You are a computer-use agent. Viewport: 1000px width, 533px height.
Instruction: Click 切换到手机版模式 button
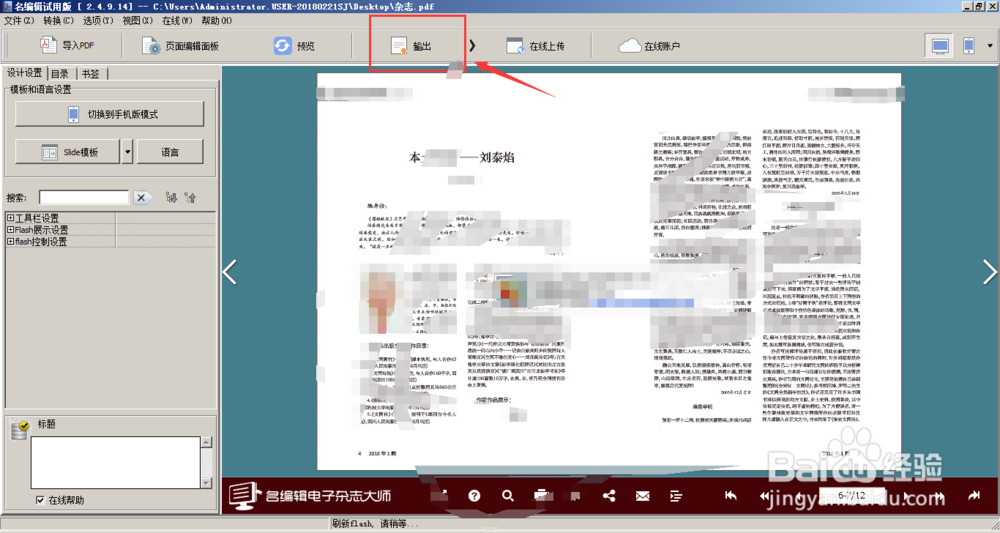click(110, 115)
